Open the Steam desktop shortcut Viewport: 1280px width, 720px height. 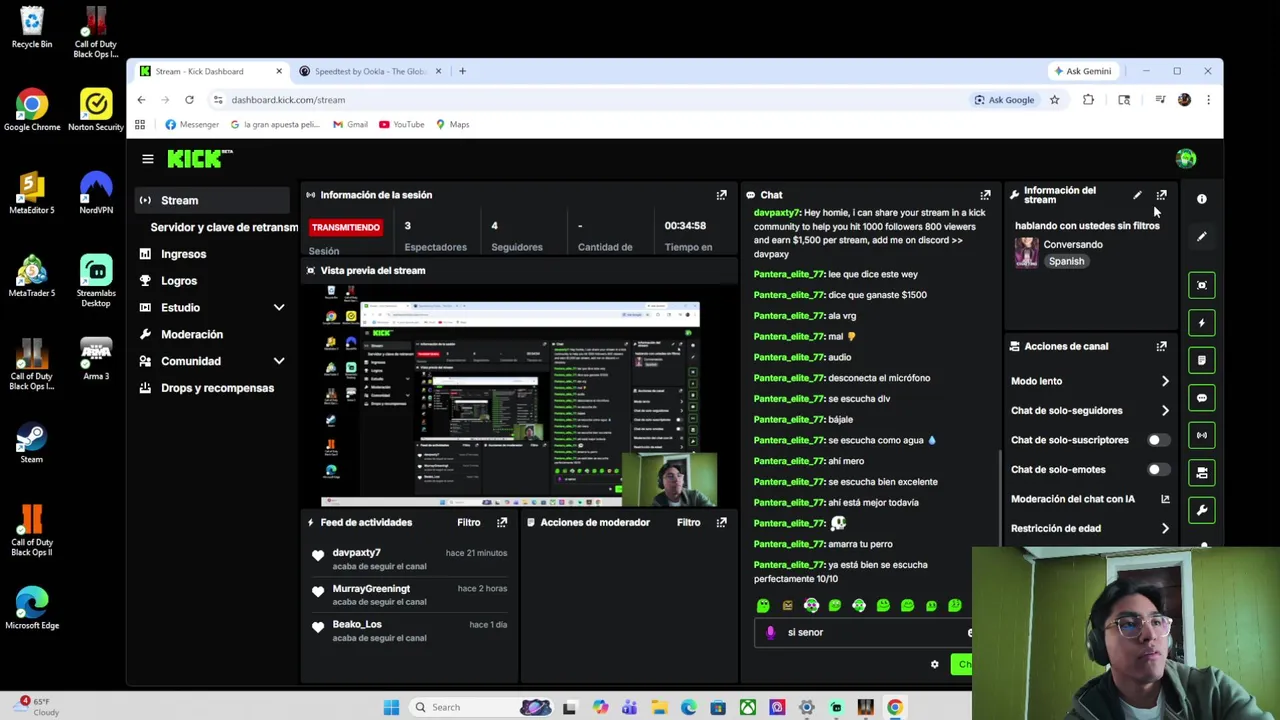tap(31, 443)
